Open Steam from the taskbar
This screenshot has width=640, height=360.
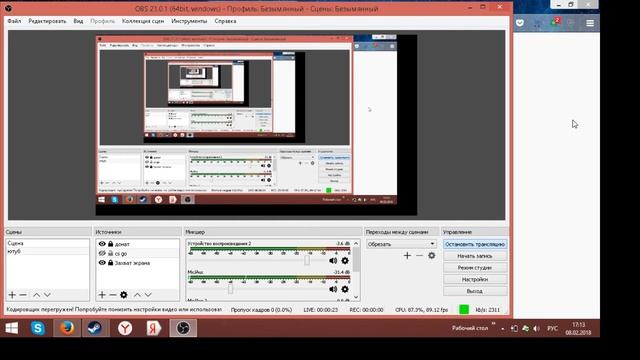tap(96, 328)
